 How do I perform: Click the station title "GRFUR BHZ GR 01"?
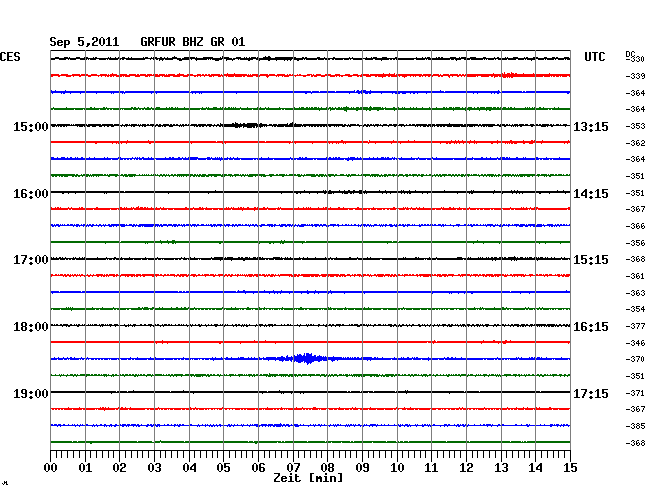pyautogui.click(x=193, y=42)
